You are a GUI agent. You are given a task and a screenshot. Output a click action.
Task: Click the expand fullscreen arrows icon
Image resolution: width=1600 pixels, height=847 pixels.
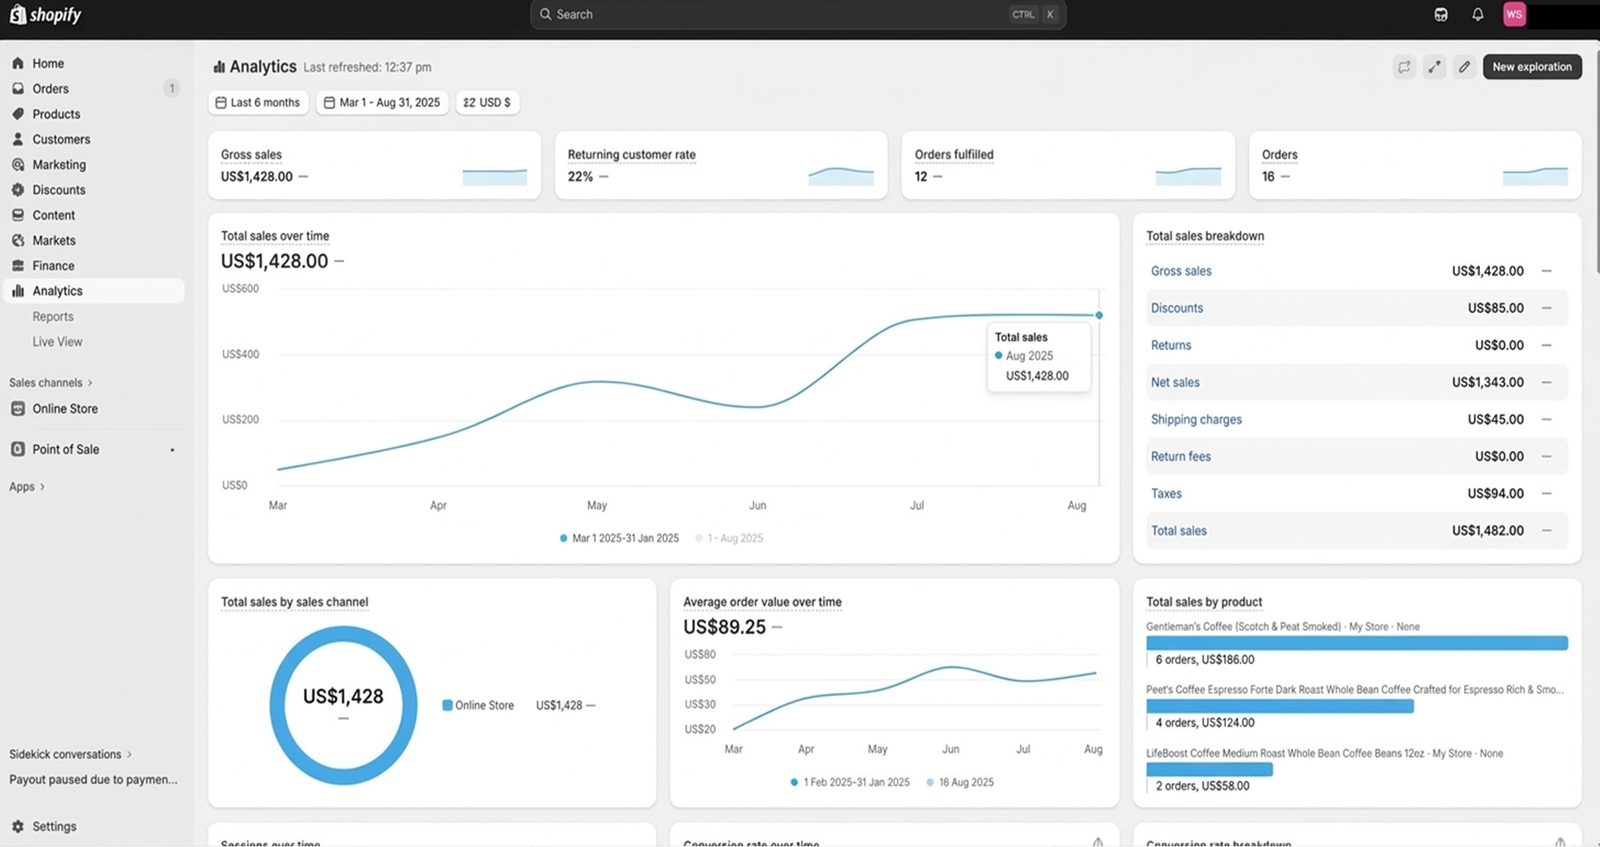point(1434,67)
